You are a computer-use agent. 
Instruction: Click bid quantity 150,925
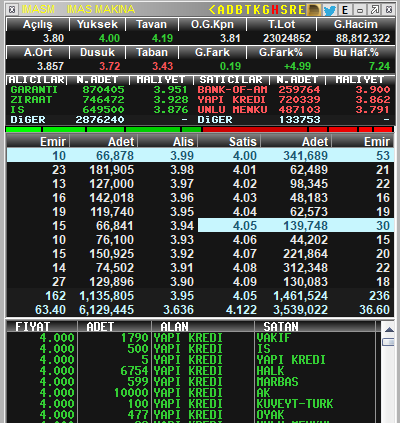click(111, 254)
